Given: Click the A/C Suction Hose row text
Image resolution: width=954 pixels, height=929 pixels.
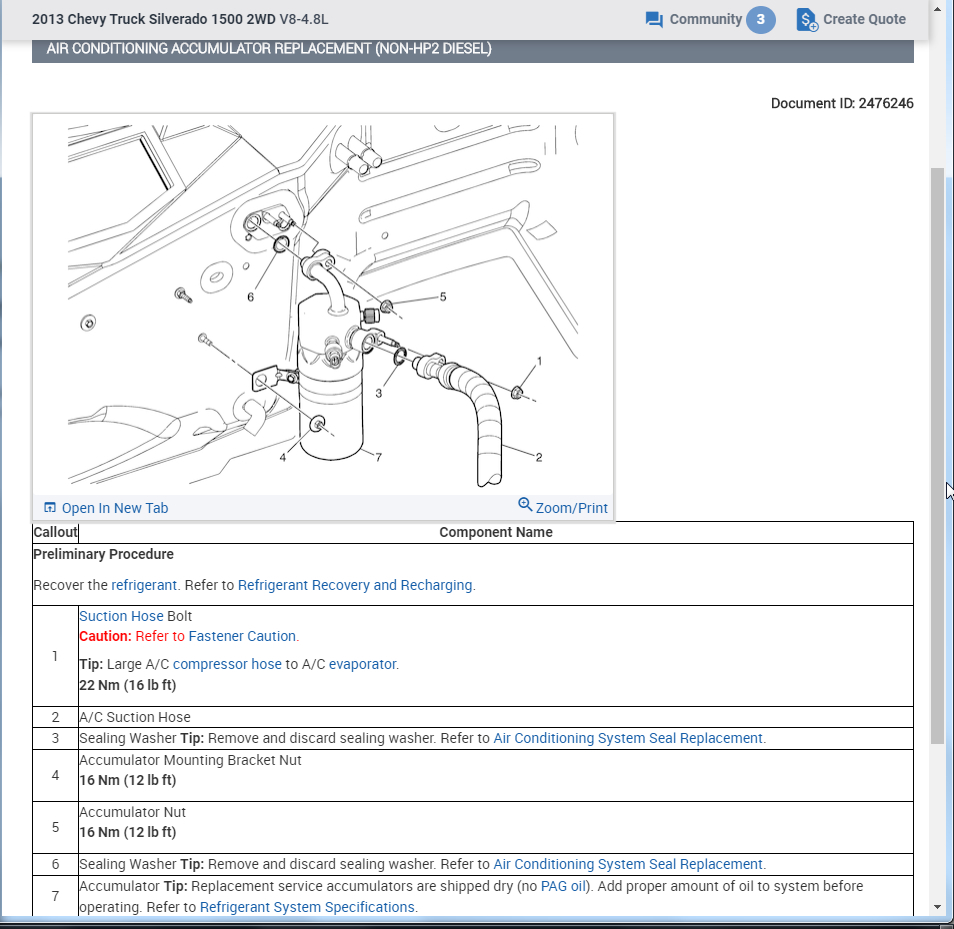Looking at the screenshot, I should 135,717.
